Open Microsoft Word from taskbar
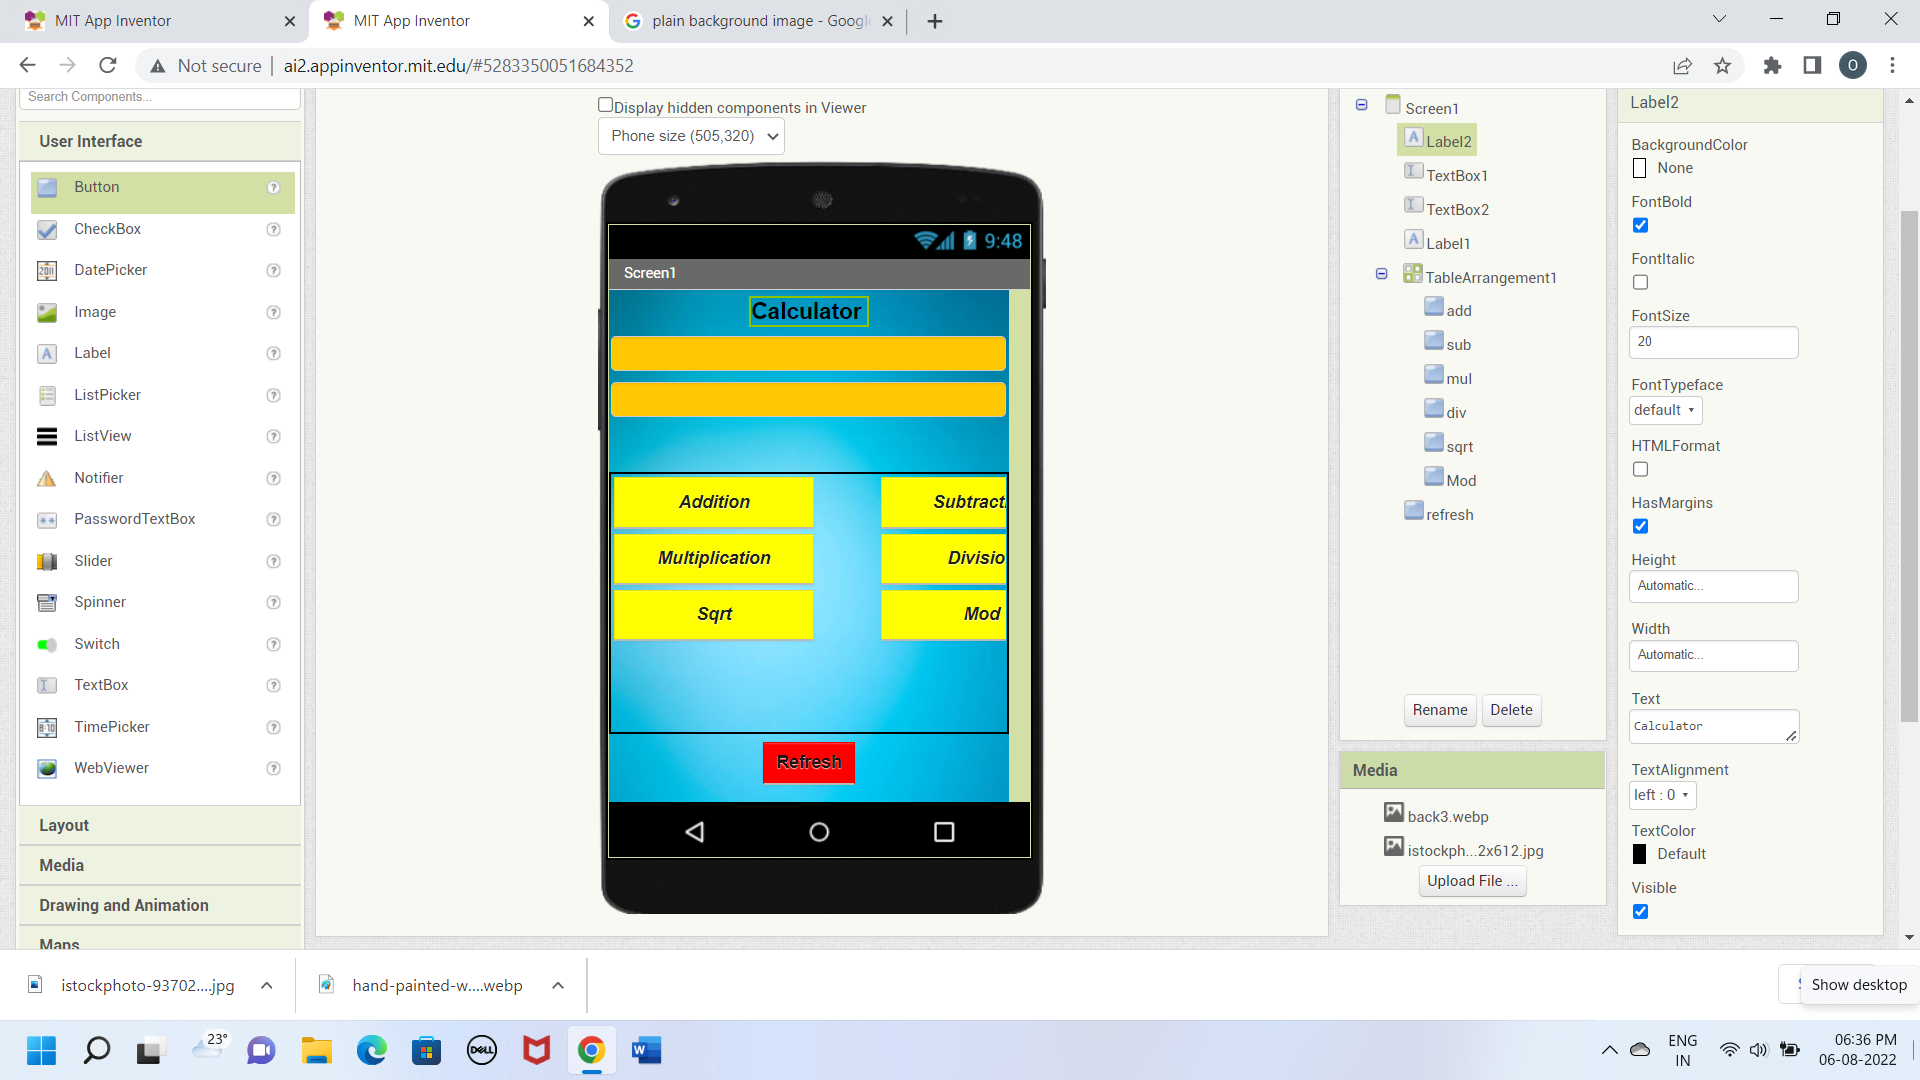Screen dimensions: 1920x1080 646,1051
